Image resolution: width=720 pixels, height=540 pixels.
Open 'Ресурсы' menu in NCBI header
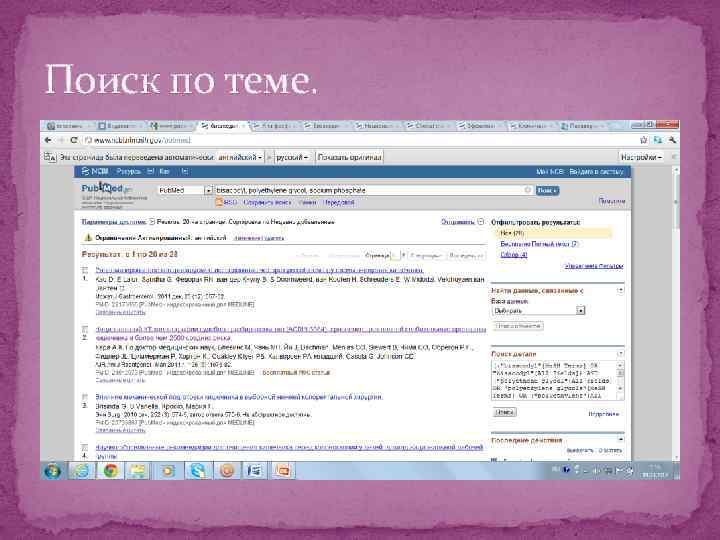128,171
